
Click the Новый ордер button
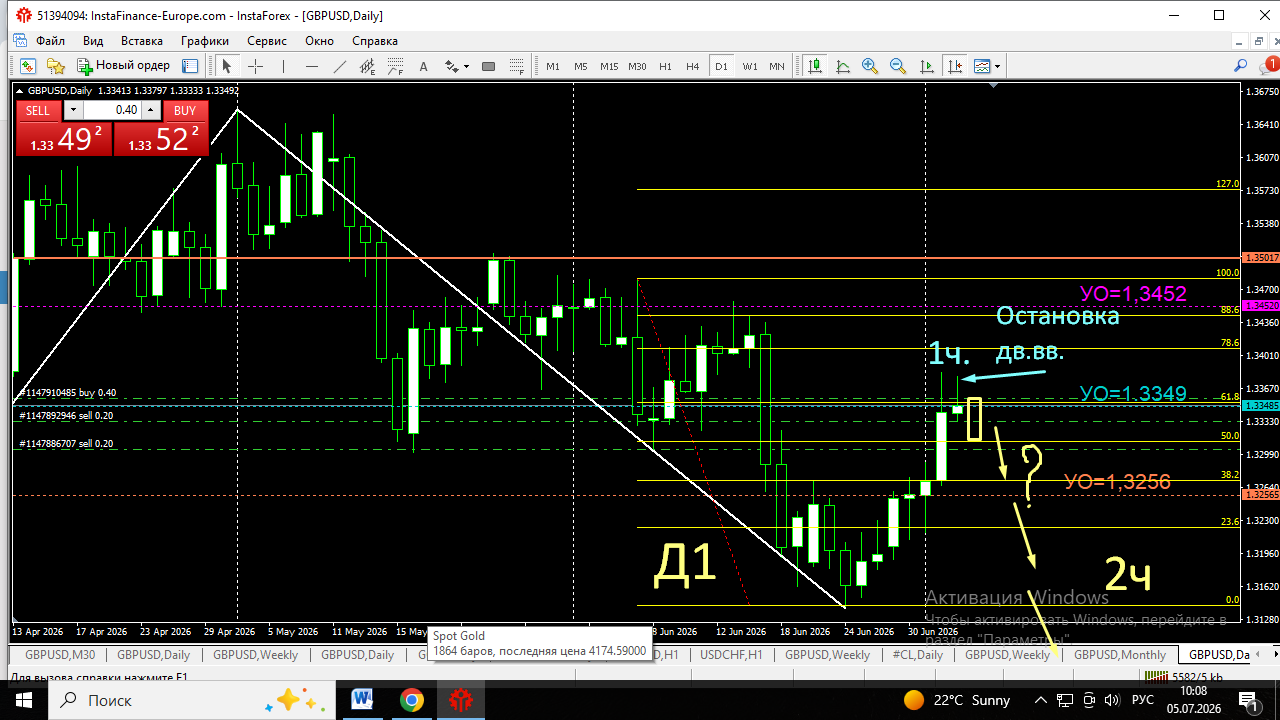coord(124,66)
